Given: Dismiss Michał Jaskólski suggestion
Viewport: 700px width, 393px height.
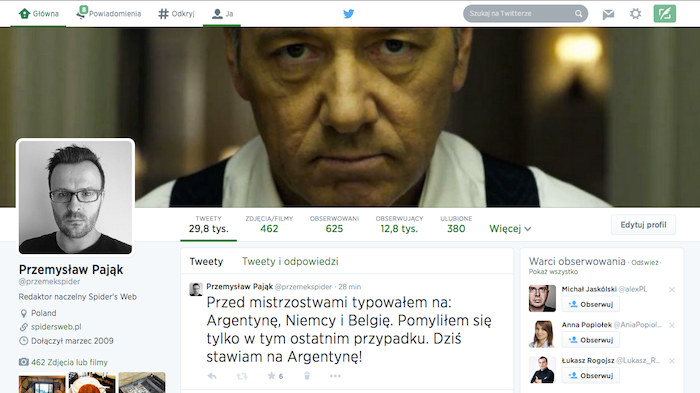Looking at the screenshot, I should pyautogui.click(x=672, y=290).
